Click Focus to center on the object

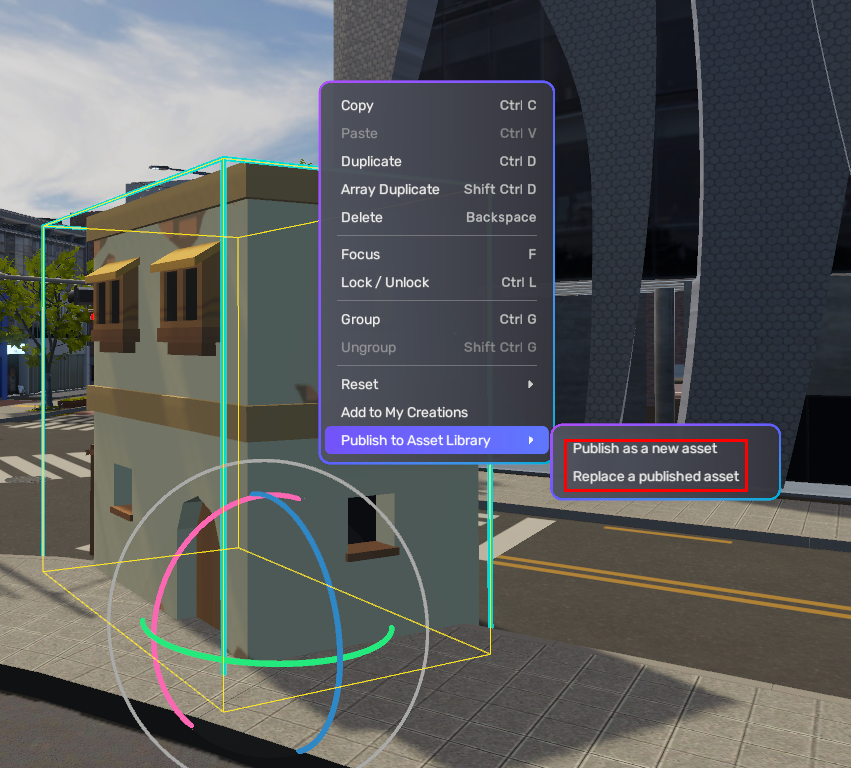click(360, 255)
